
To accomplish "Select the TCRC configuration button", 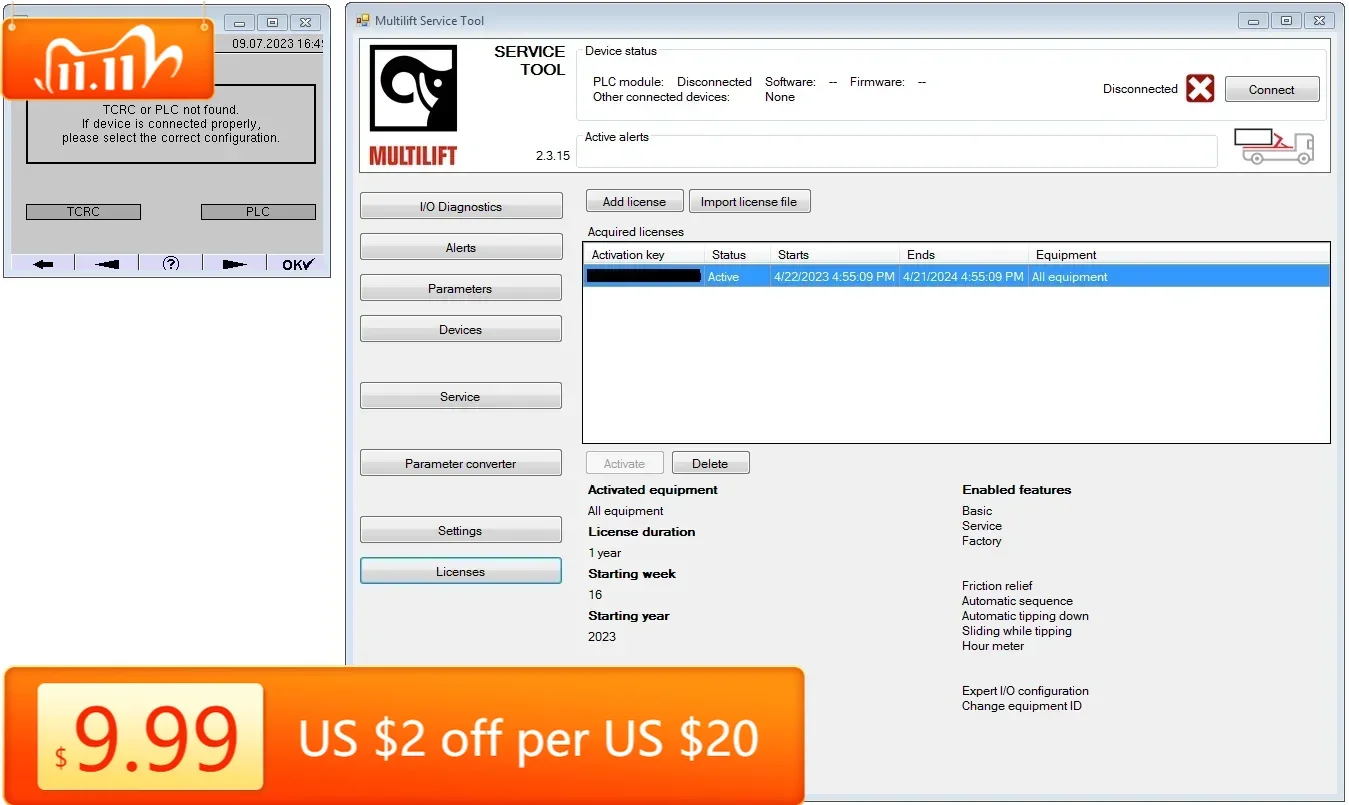I will [x=83, y=212].
